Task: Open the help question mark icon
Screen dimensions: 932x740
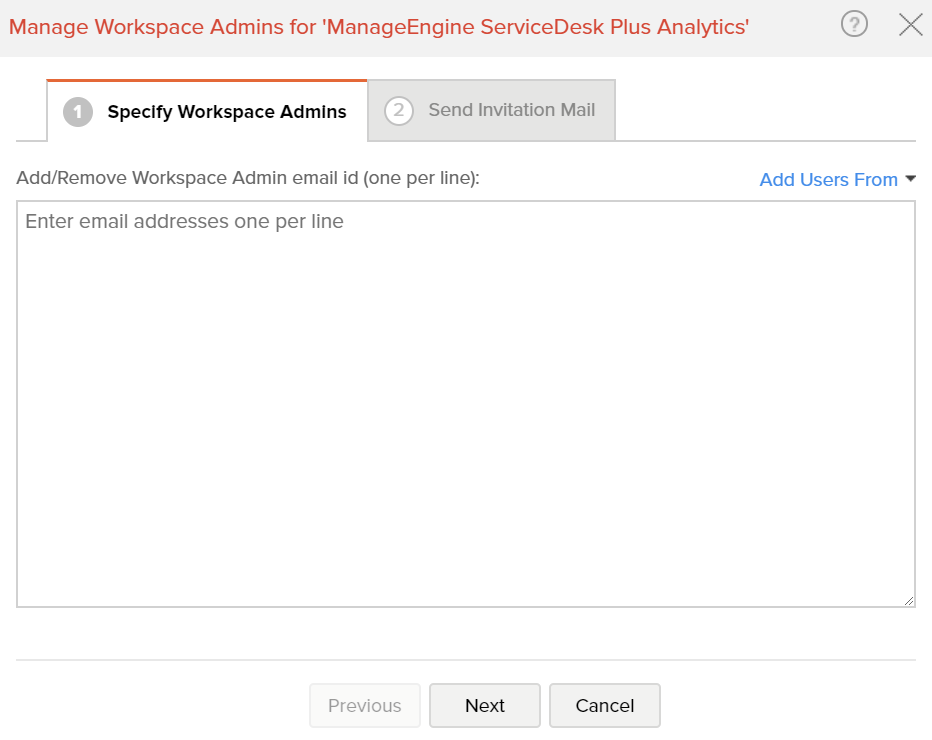Action: [854, 24]
